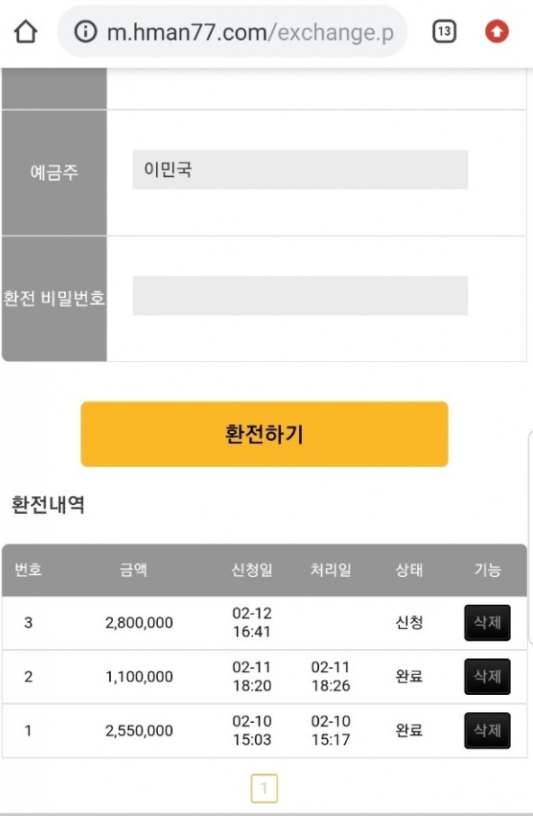This screenshot has height=816, width=533.
Task: Click the 환전내역 section heading
Action: pyautogui.click(x=48, y=504)
